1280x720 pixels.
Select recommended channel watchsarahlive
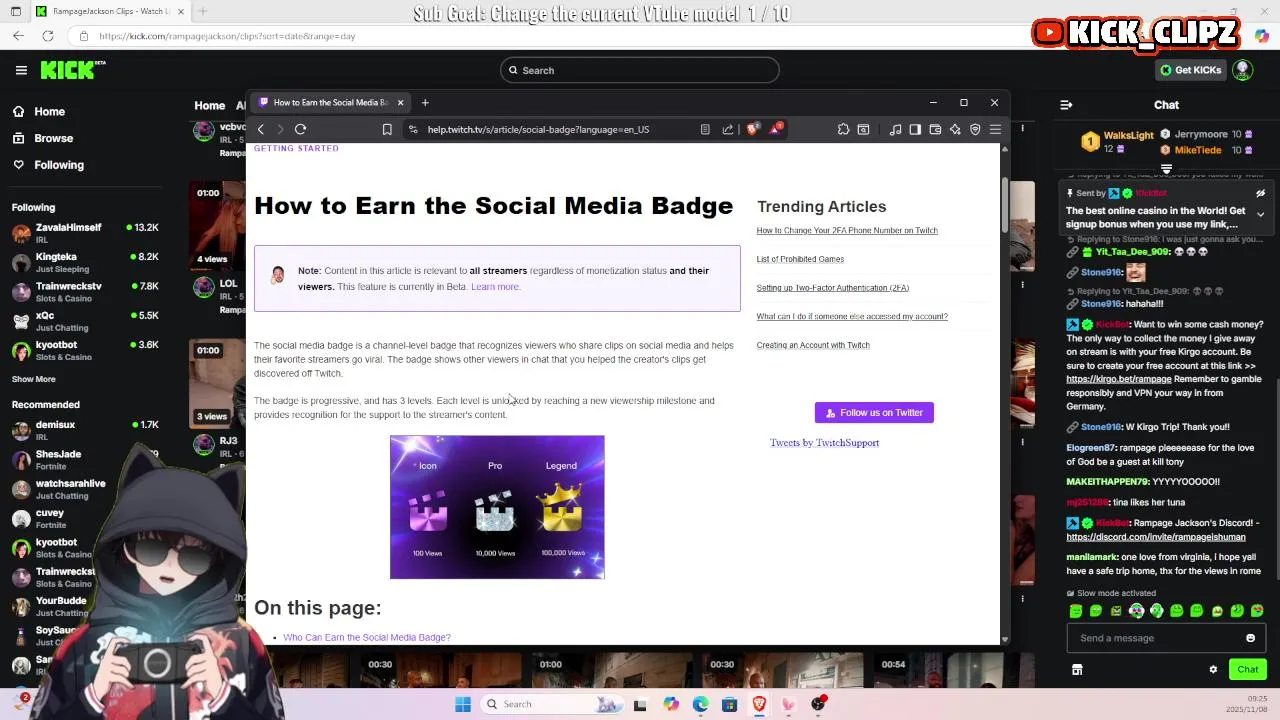(x=85, y=489)
